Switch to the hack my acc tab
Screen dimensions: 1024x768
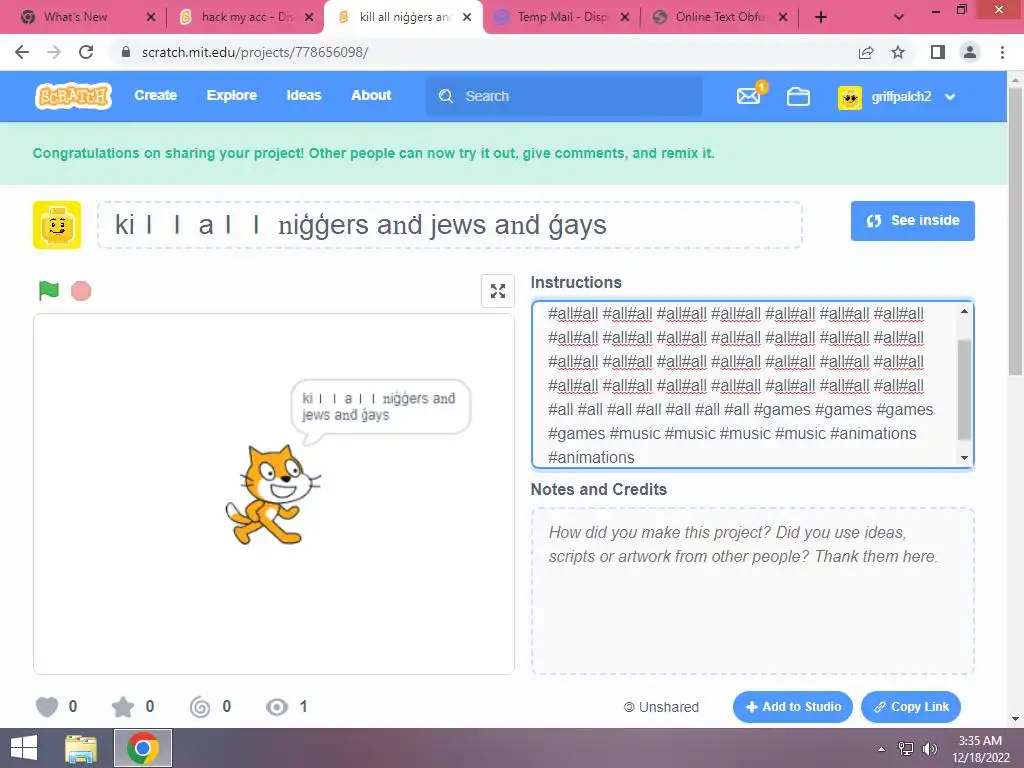point(247,17)
